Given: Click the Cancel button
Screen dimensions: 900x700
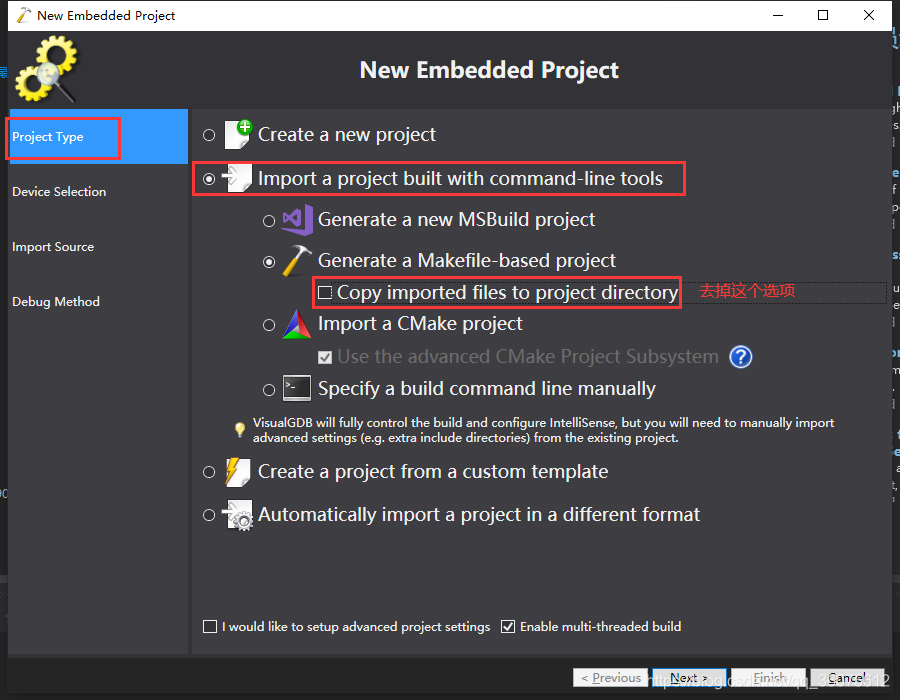Looking at the screenshot, I should pos(846,677).
